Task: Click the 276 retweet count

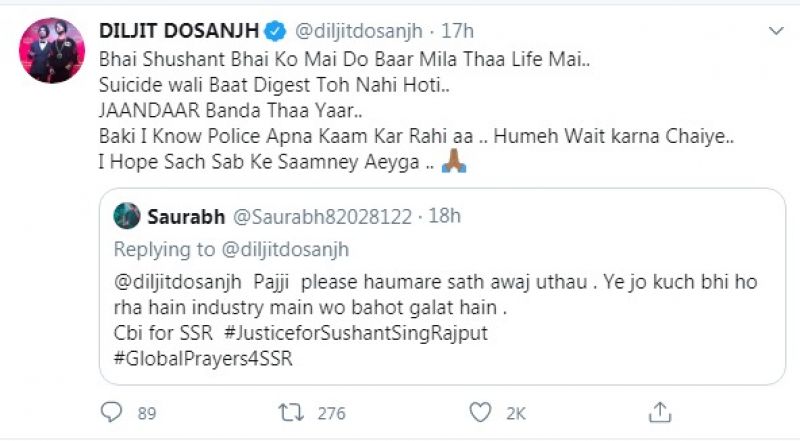Action: (332, 411)
